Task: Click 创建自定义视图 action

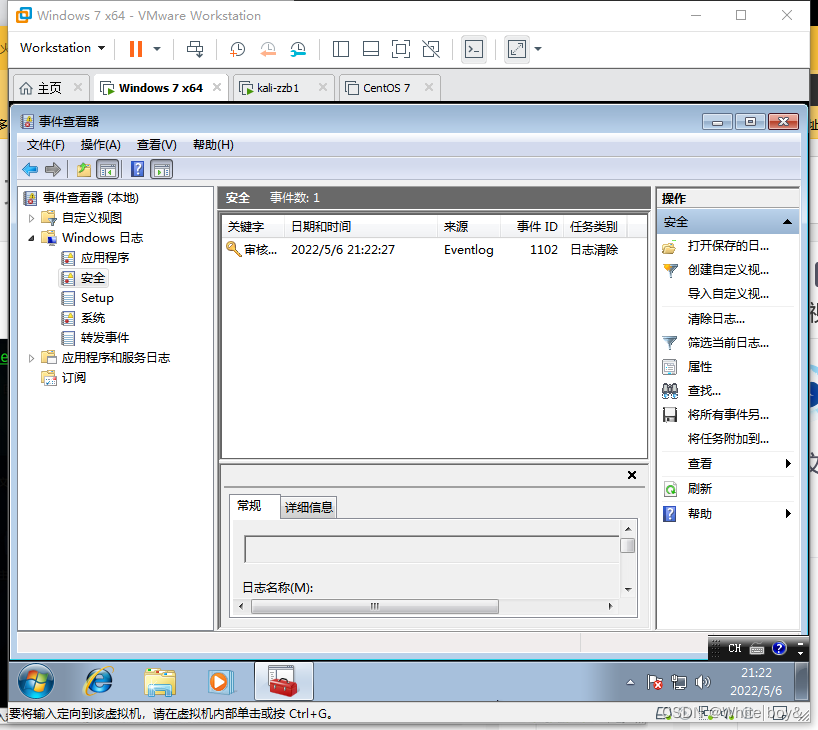Action: pos(728,270)
